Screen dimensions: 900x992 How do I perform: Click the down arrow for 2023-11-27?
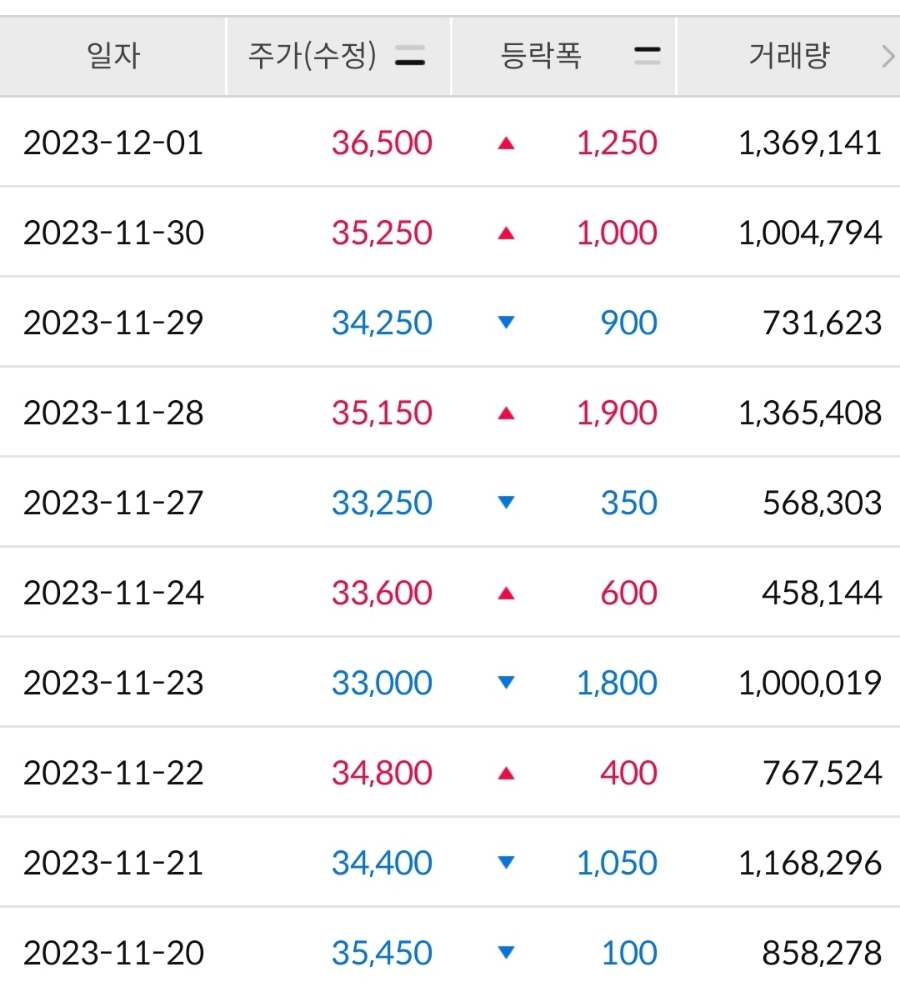506,502
